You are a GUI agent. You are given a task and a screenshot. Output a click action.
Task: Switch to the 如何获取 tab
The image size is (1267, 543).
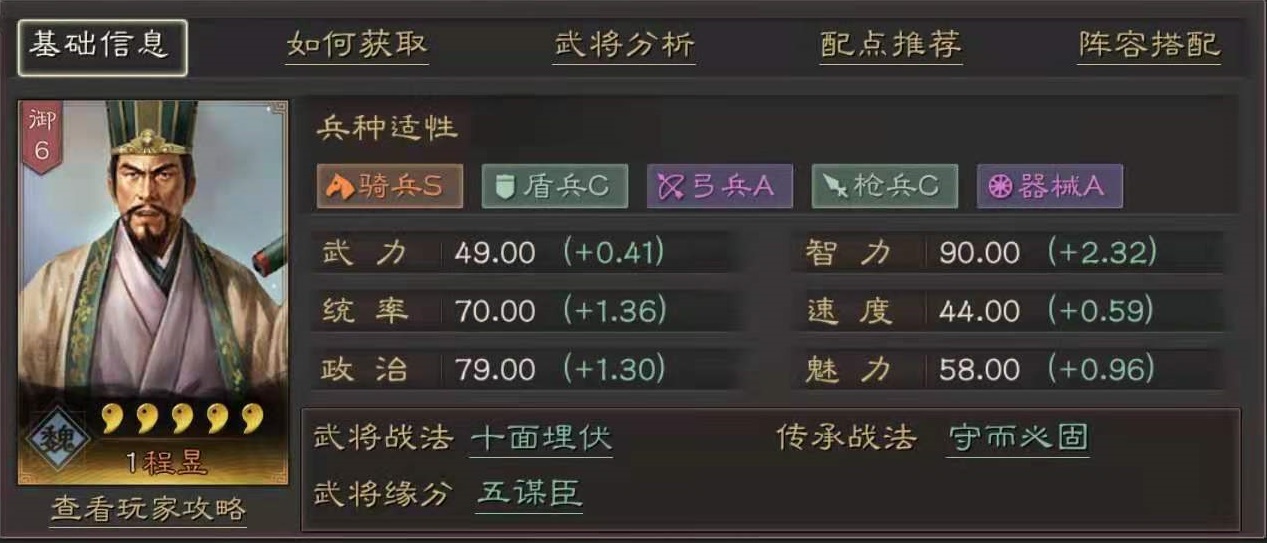tap(357, 46)
